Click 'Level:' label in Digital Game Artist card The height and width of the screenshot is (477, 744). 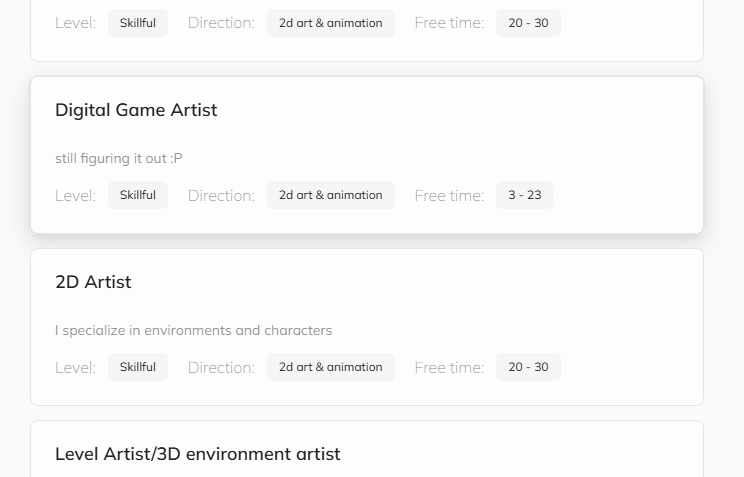pyautogui.click(x=75, y=196)
